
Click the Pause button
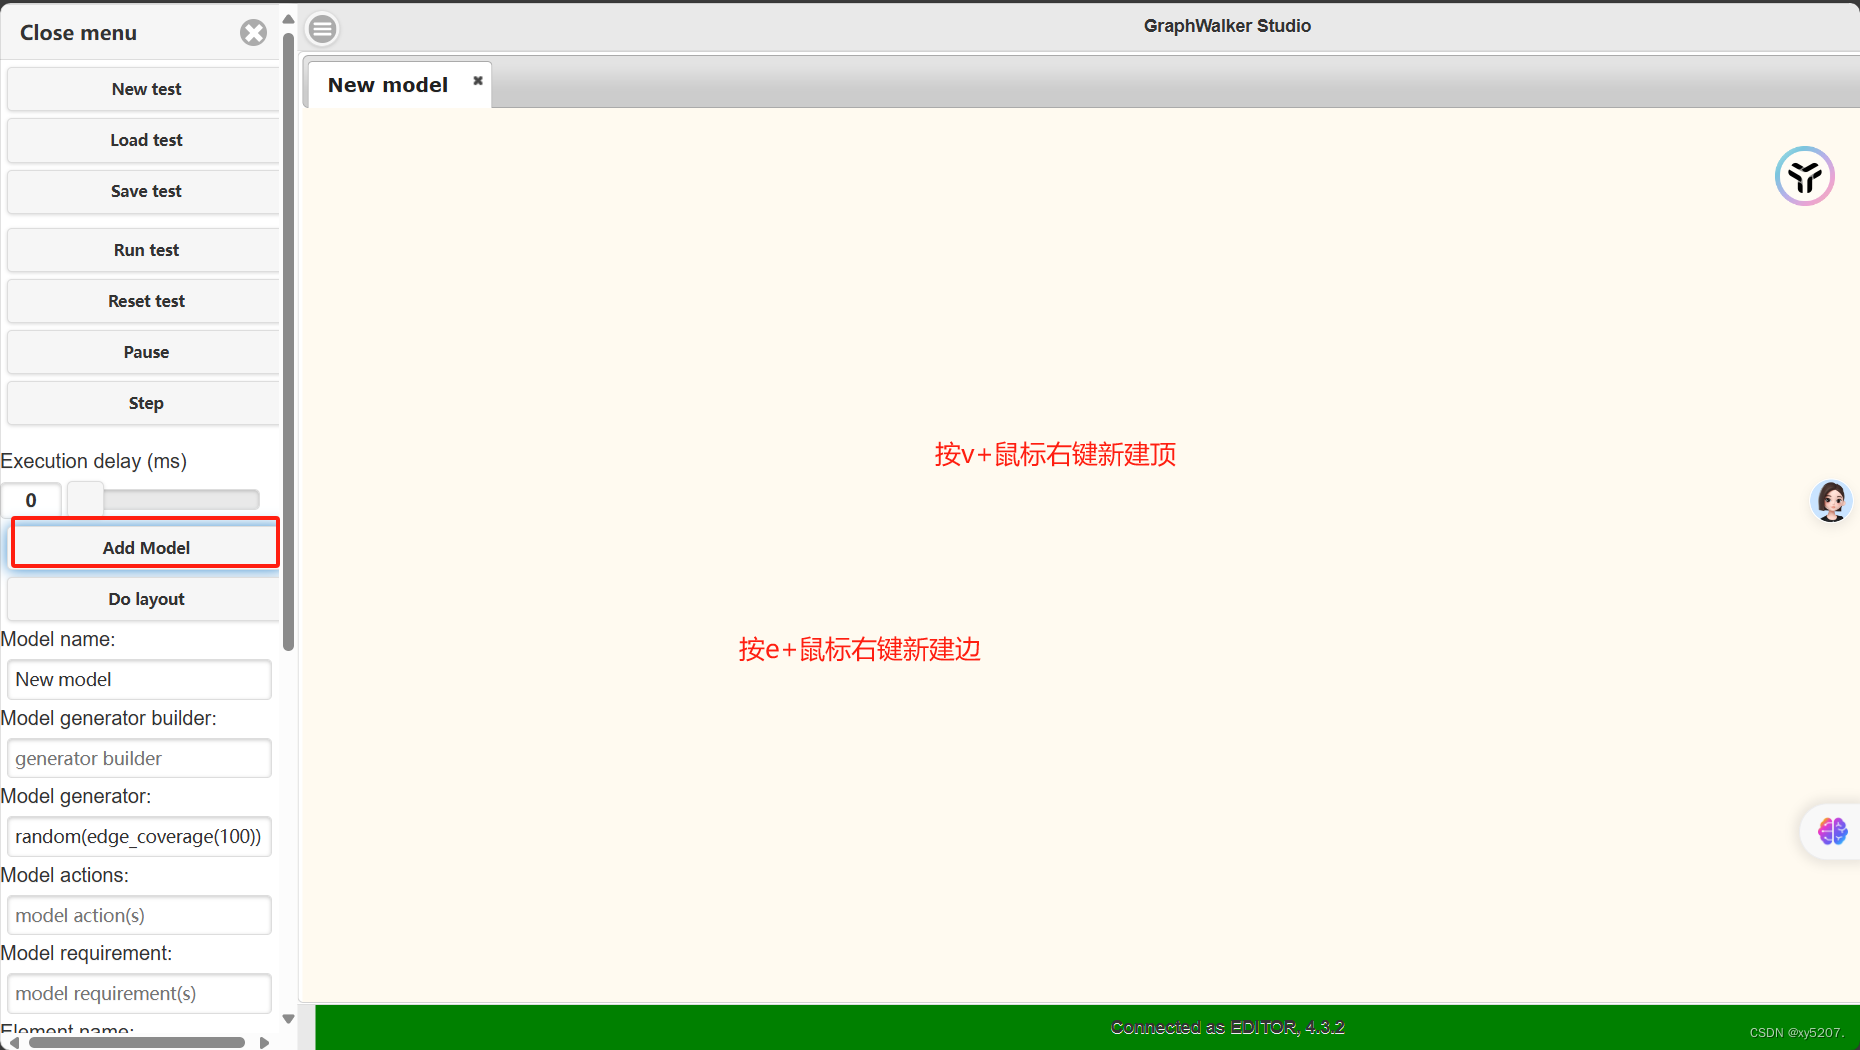coord(144,352)
